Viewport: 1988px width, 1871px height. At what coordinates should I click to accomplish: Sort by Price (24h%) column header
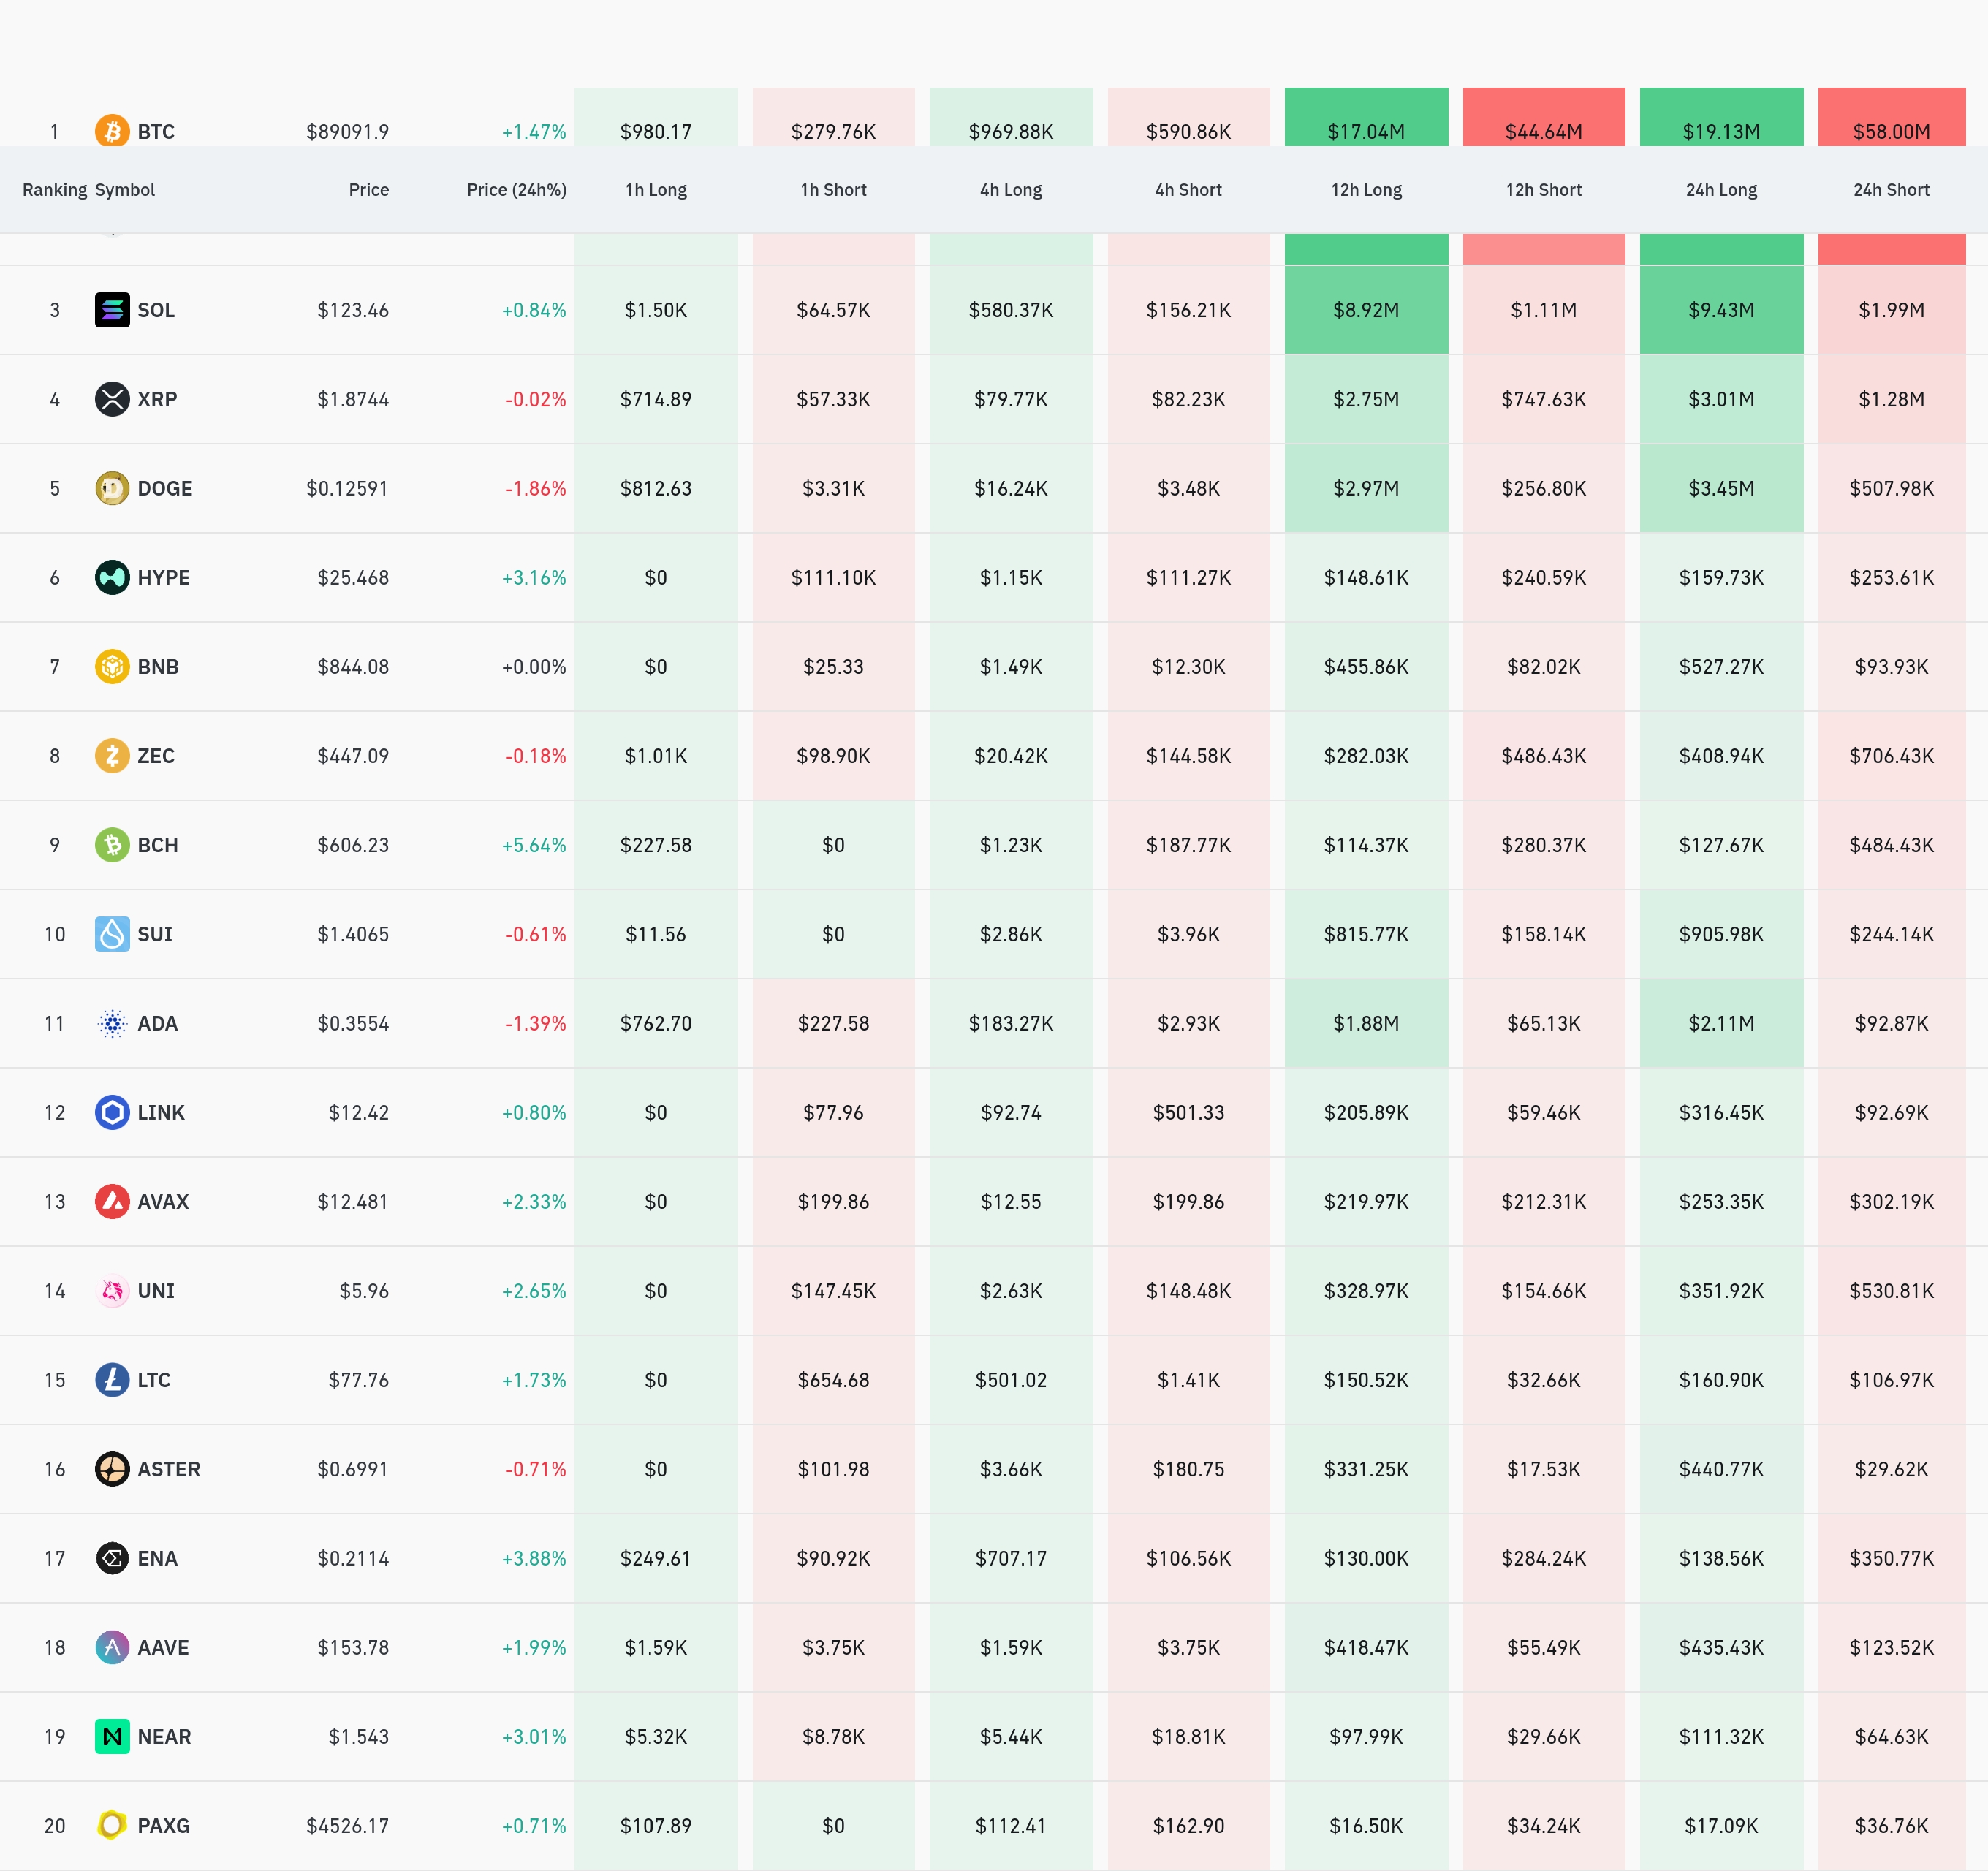pos(516,190)
